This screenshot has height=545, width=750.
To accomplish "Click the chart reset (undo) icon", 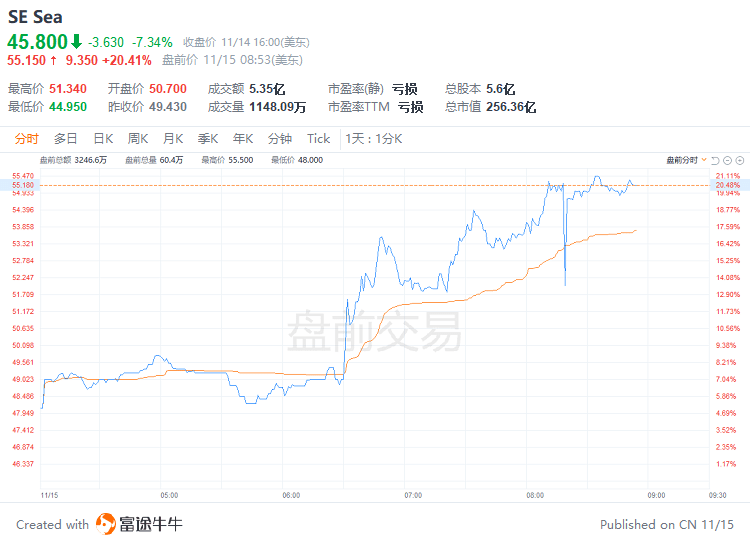I will coord(715,160).
